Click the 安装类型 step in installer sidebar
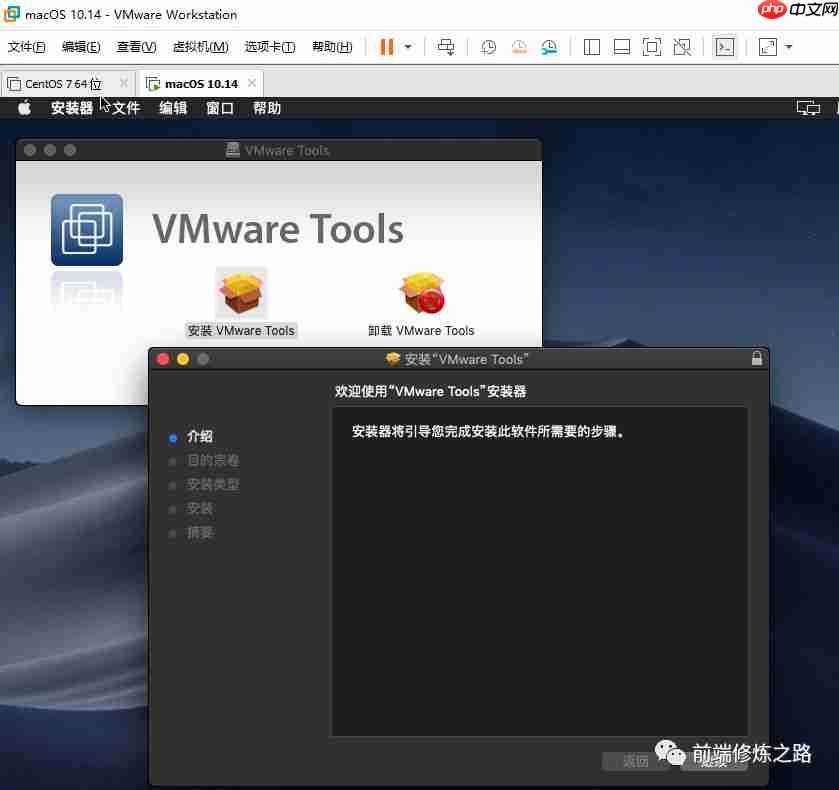 click(x=213, y=485)
